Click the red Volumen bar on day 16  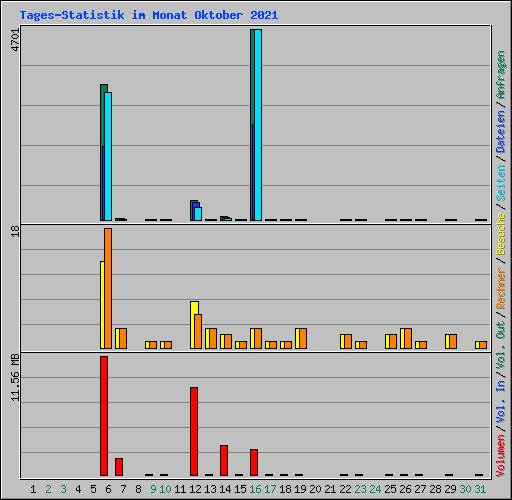click(x=254, y=462)
